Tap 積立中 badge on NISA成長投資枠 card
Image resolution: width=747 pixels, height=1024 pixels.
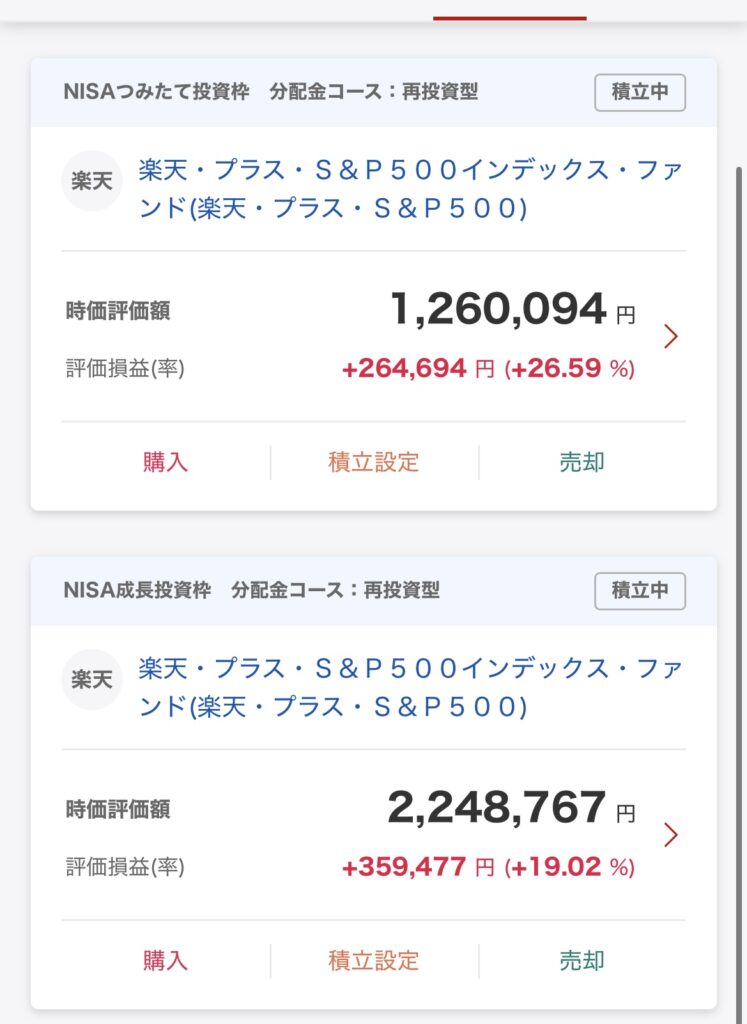(640, 591)
